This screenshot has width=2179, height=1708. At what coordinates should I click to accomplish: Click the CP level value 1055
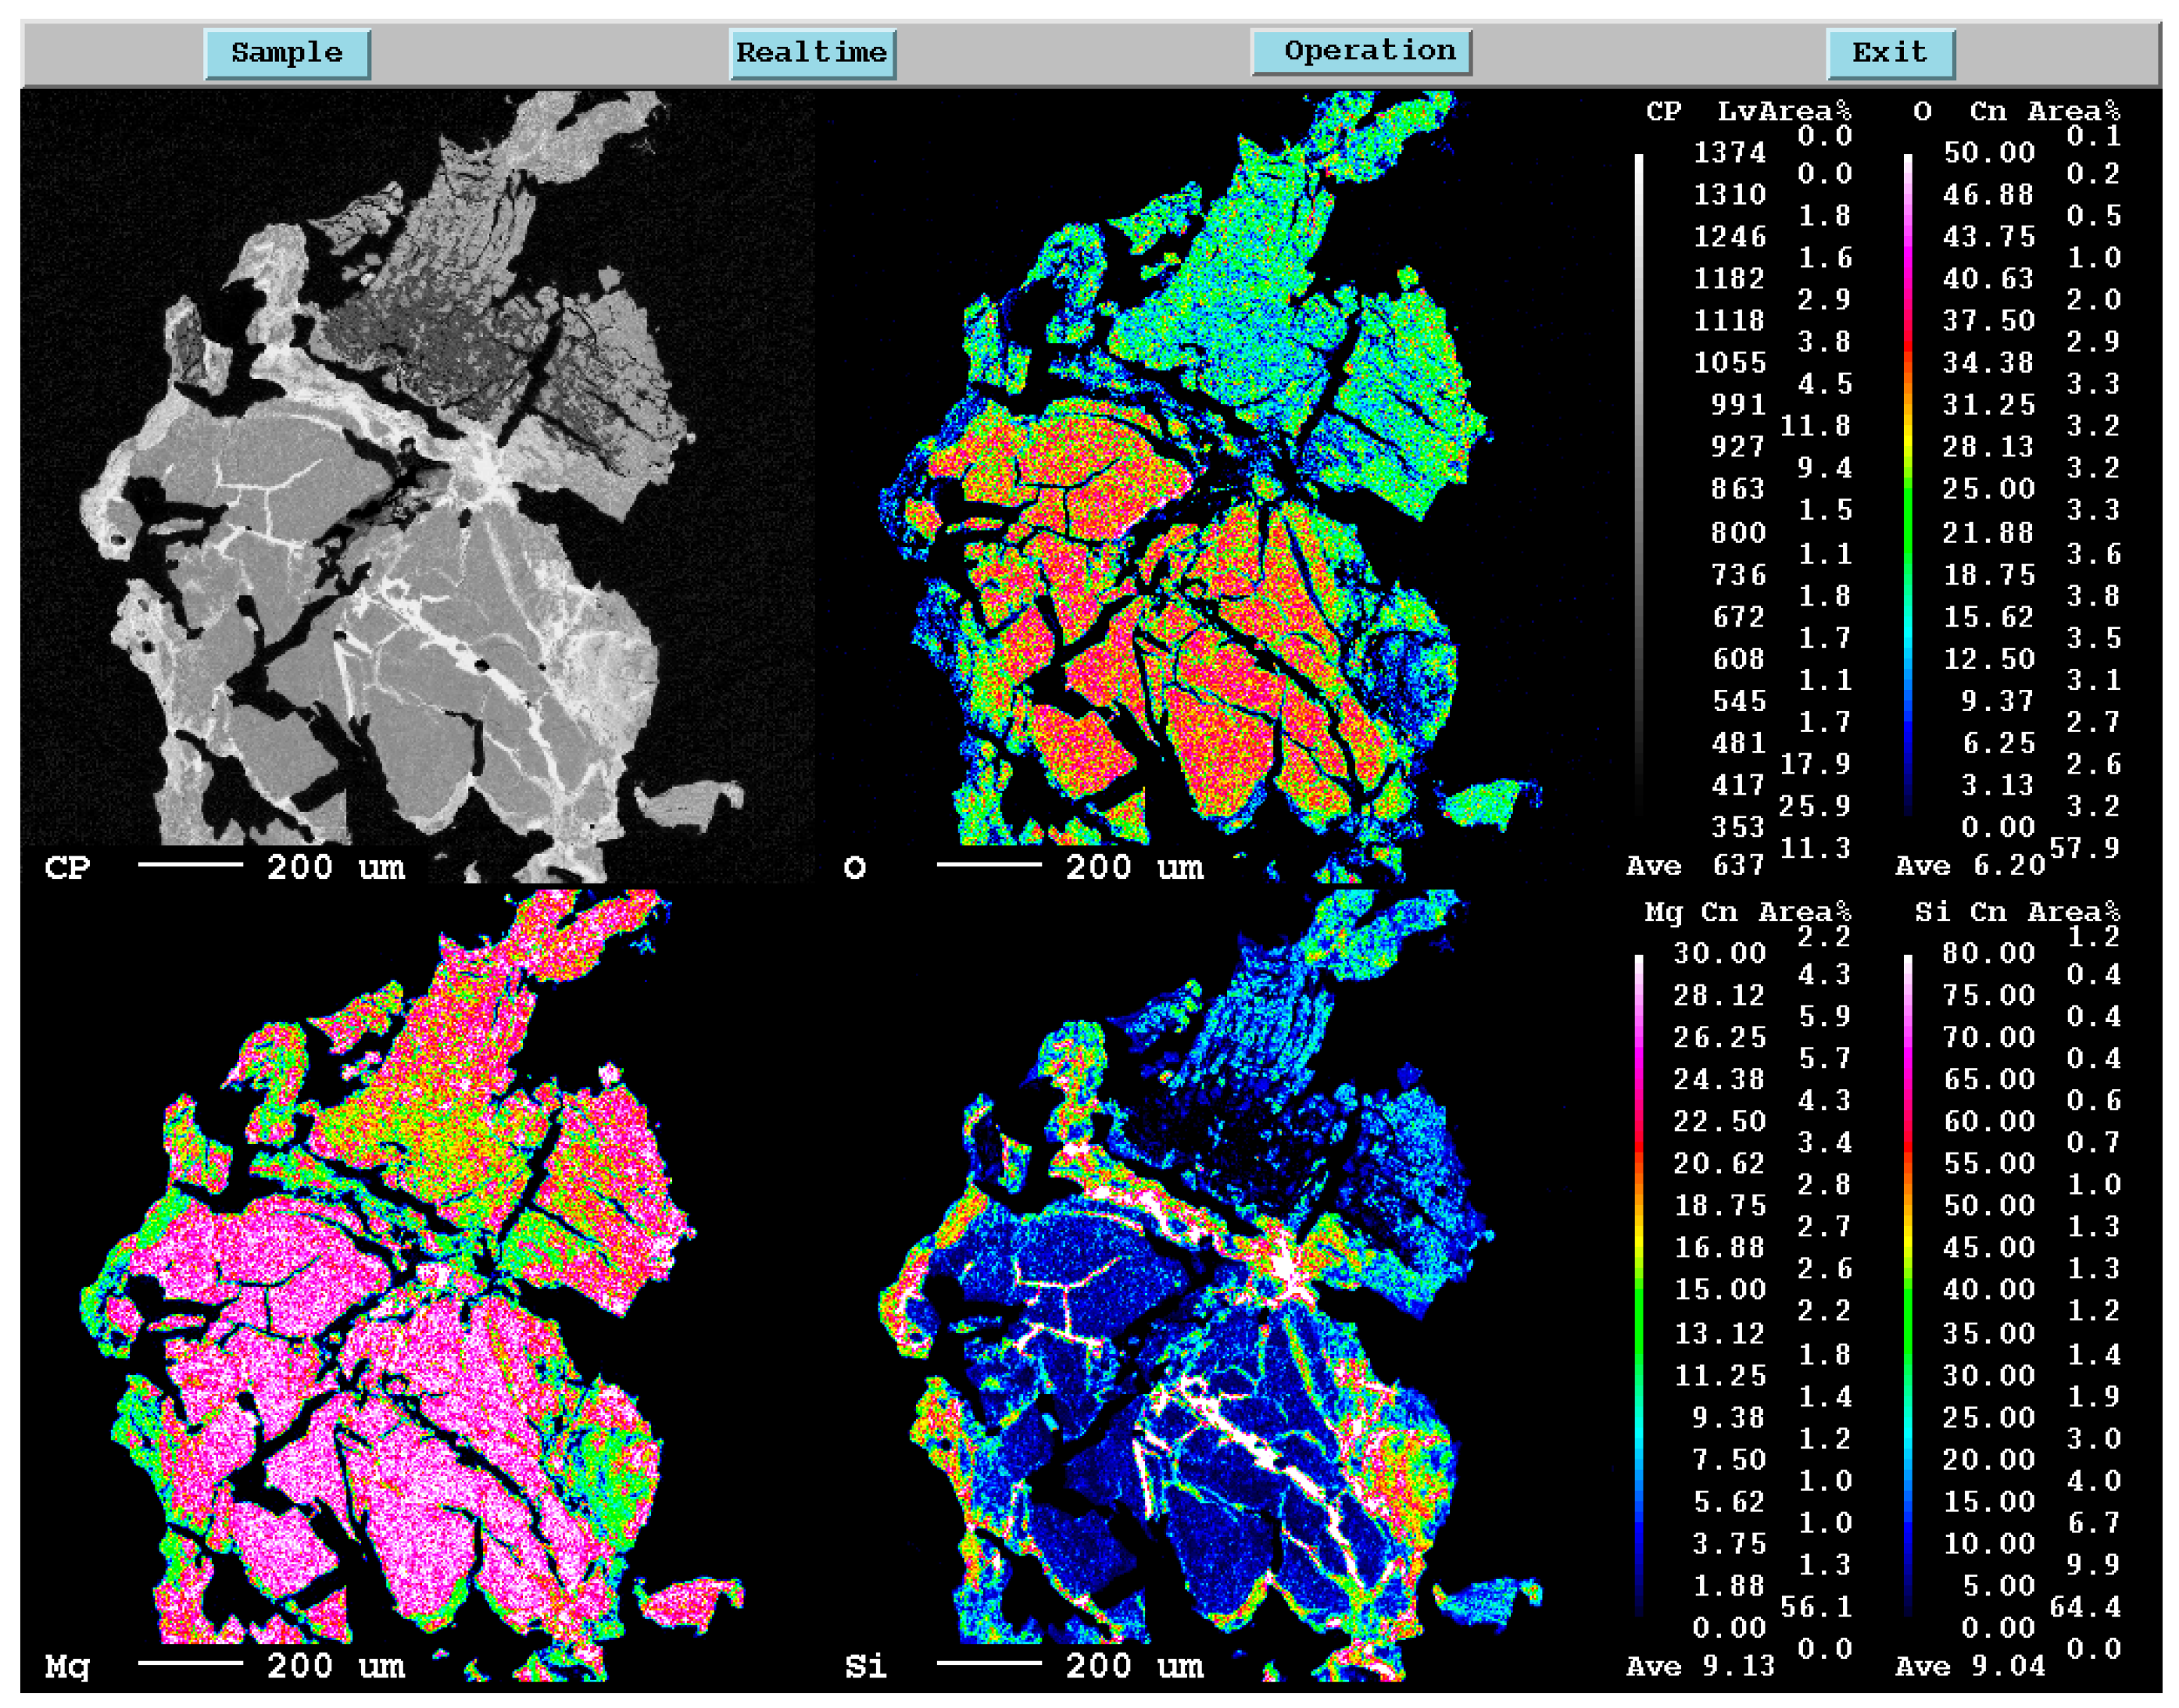click(x=1729, y=363)
